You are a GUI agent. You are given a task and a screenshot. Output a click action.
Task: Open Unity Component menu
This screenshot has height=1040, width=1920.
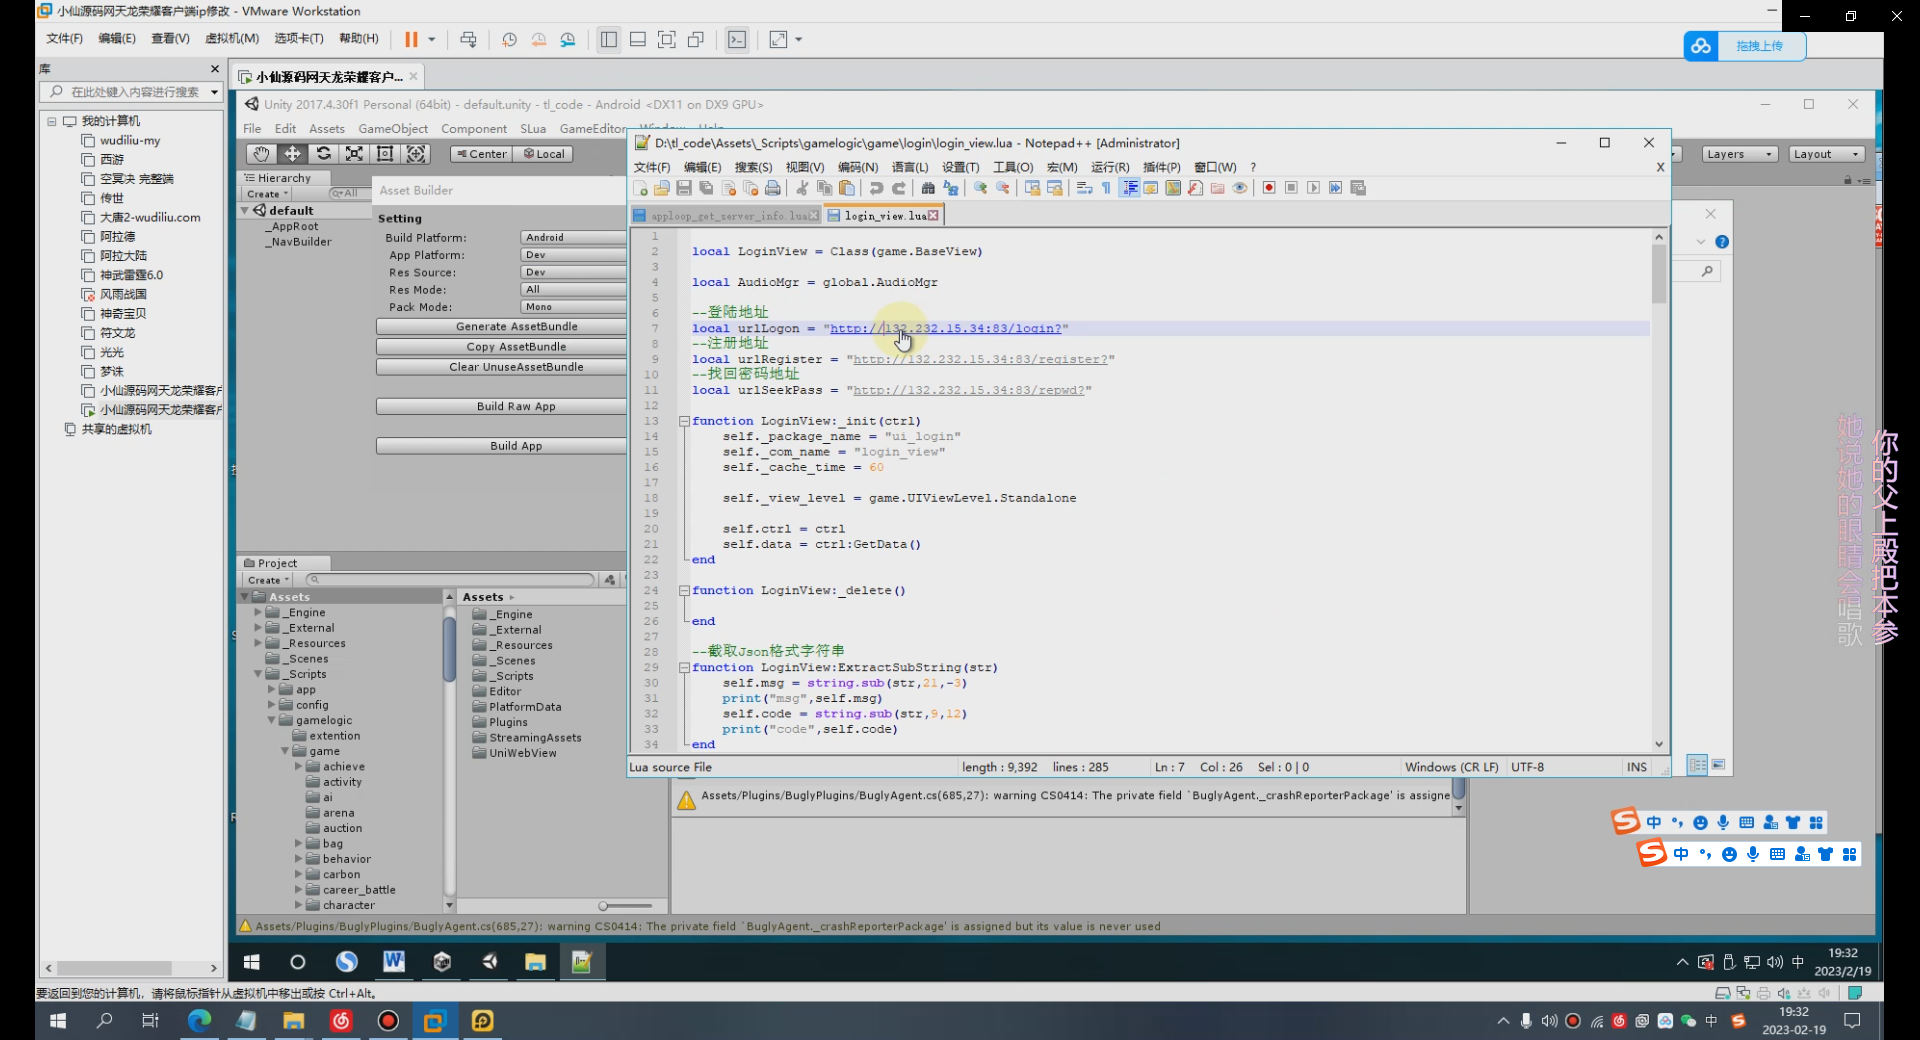[x=474, y=129]
